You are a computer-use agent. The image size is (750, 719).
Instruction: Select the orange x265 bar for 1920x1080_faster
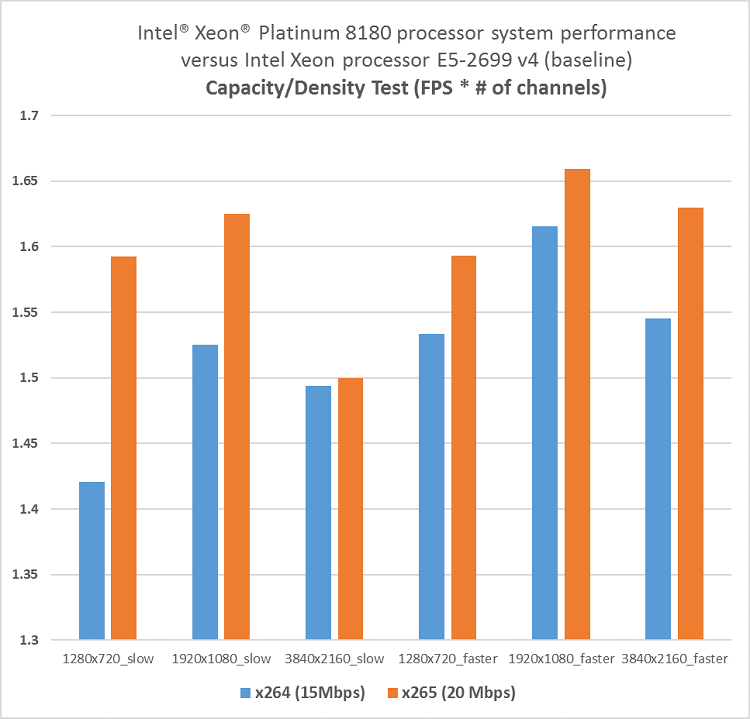[577, 404]
